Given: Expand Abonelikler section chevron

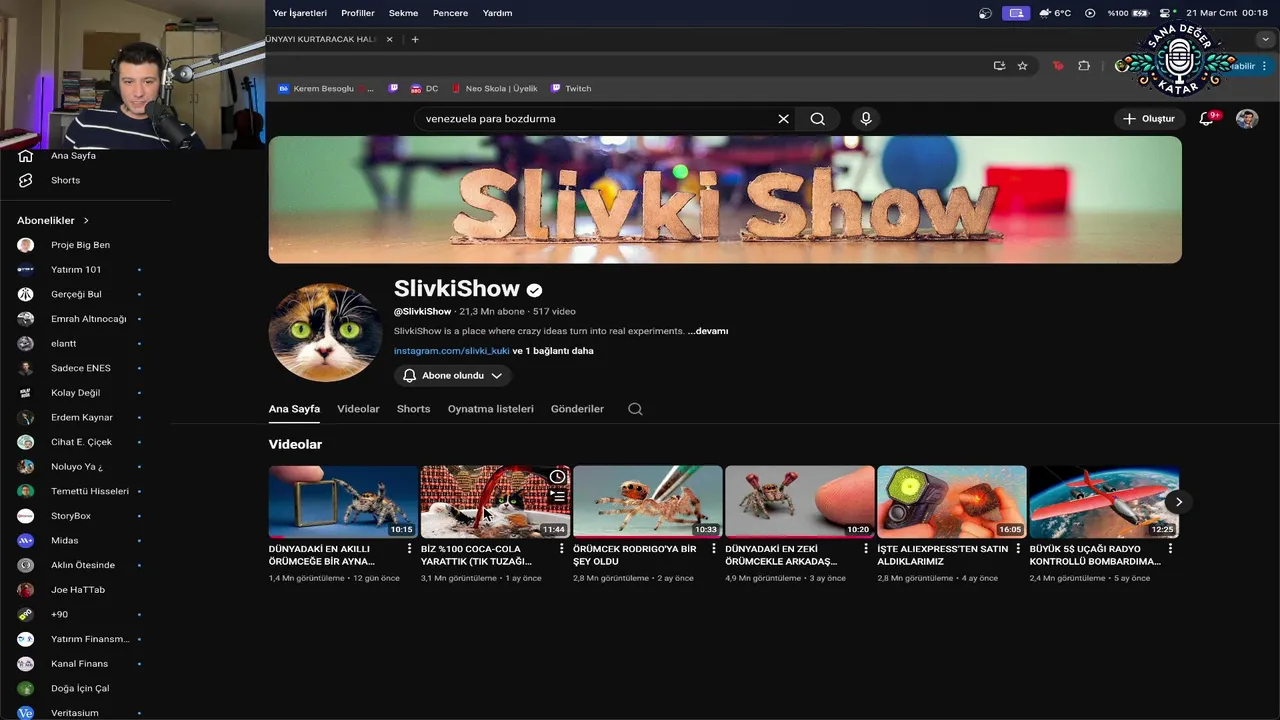Looking at the screenshot, I should (x=86, y=220).
